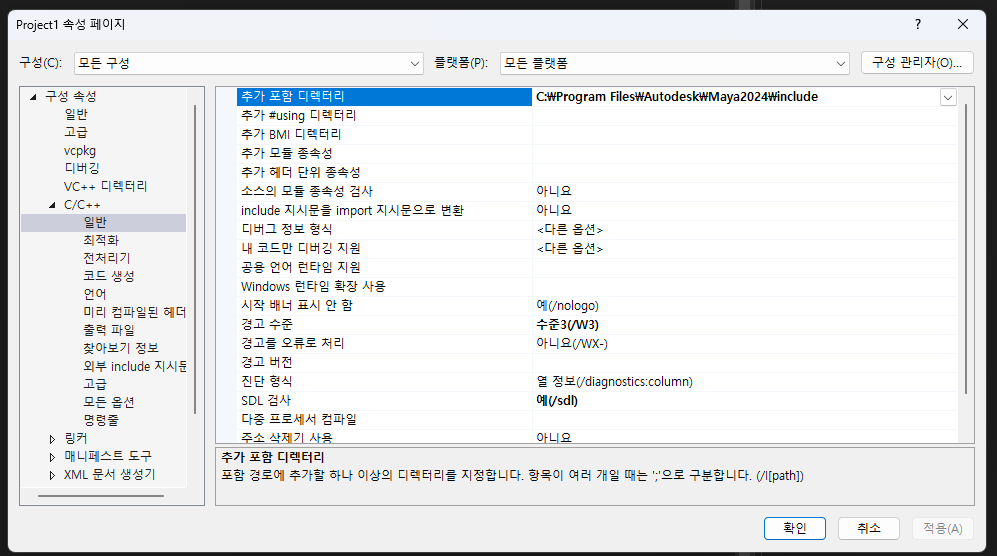Select 일반 under C/C++
Screen dimensions: 997x556
pos(95,222)
